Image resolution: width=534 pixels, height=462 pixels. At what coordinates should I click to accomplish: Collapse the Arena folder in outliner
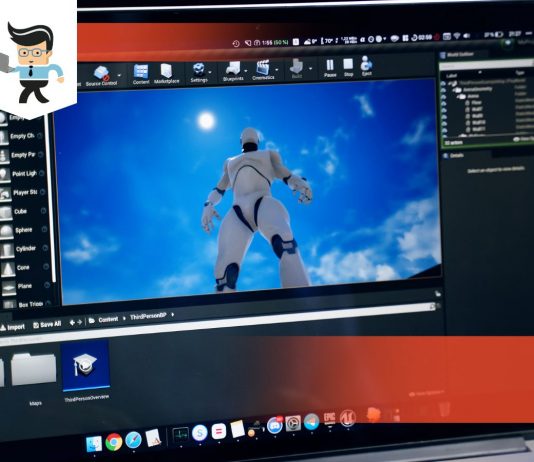[458, 97]
